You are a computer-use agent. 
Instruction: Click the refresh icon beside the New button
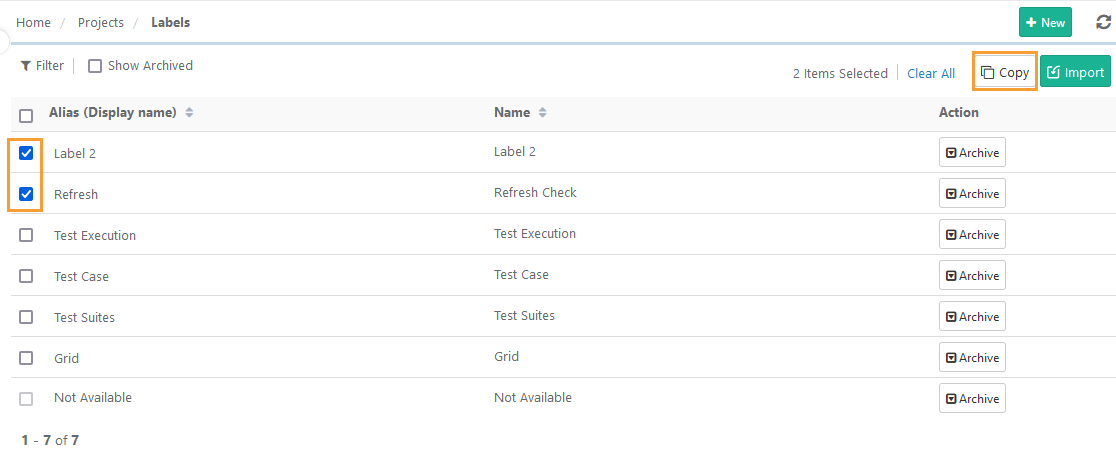tap(1103, 22)
